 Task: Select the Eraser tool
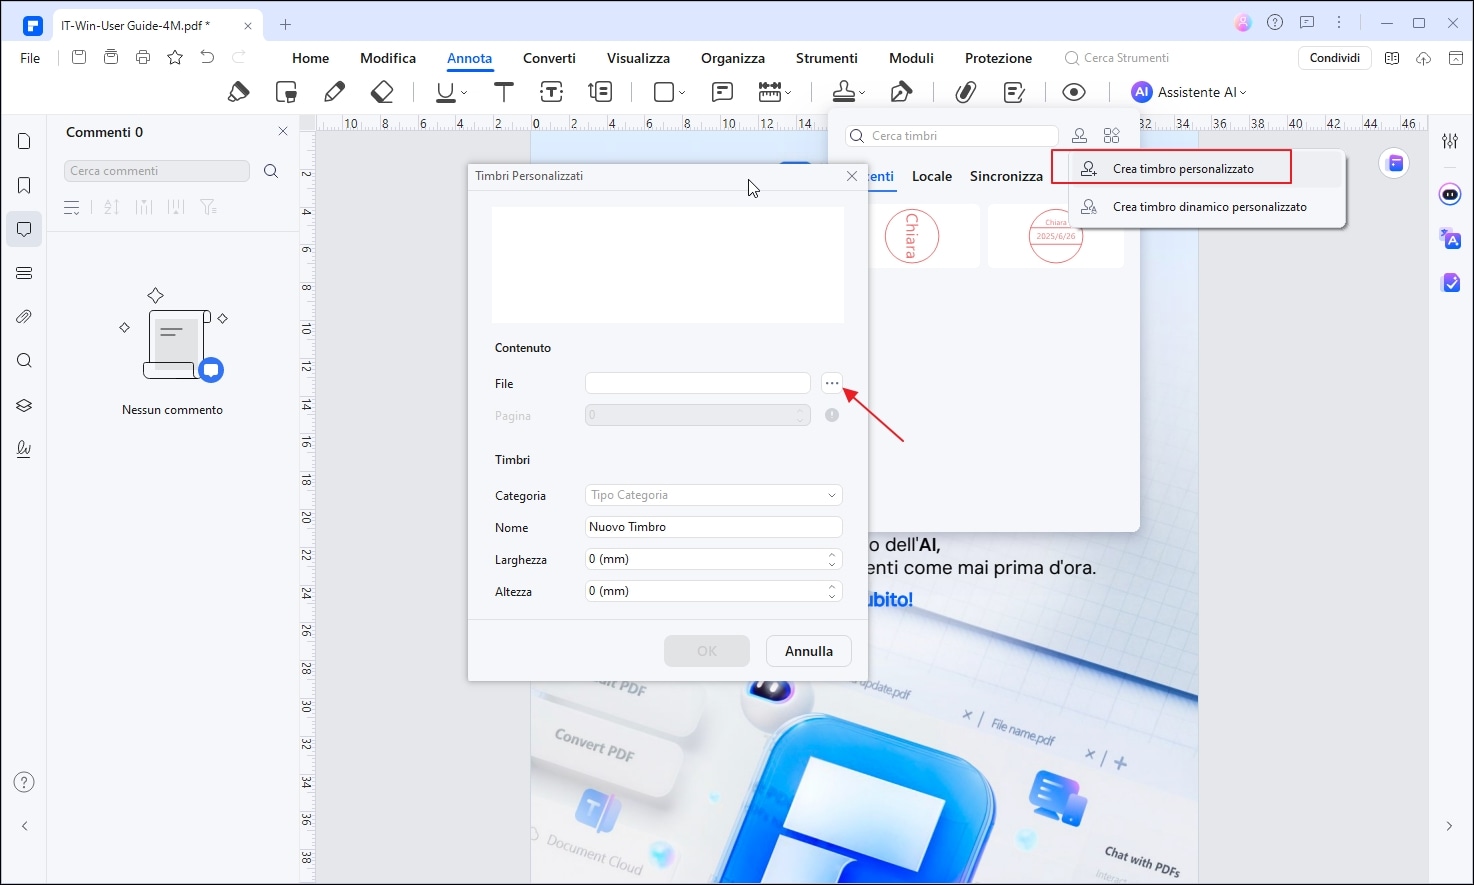[x=382, y=92]
